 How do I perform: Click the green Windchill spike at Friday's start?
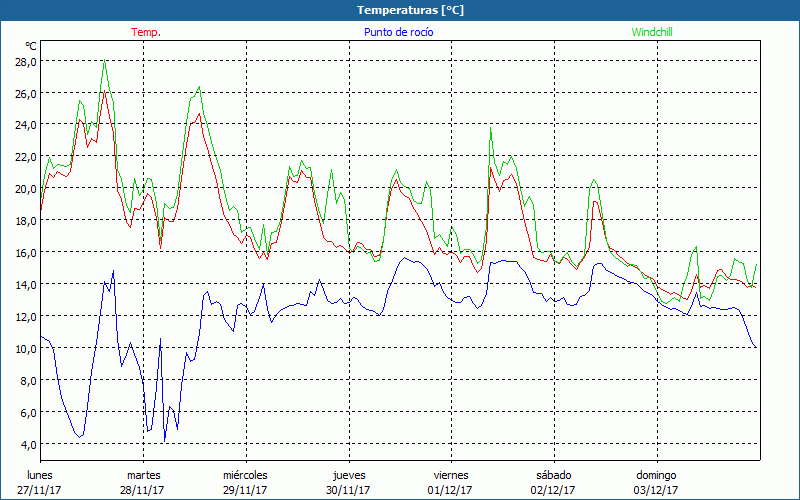(x=490, y=128)
